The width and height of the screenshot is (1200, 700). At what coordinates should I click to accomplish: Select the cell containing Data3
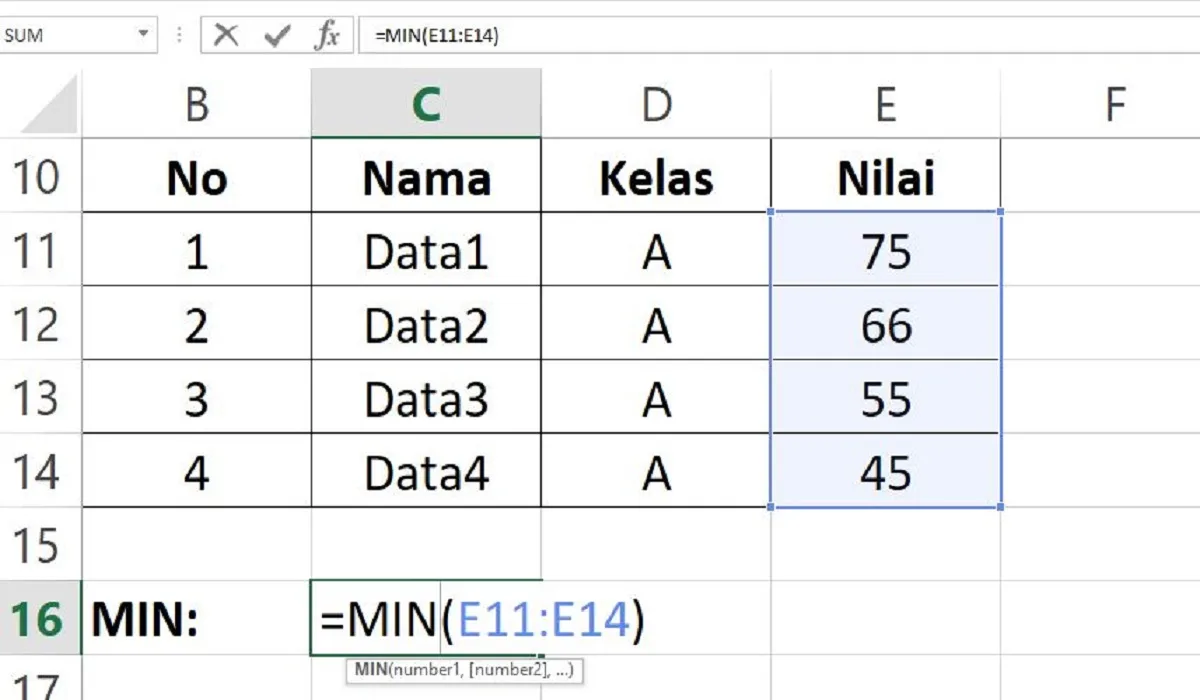pyautogui.click(x=426, y=398)
